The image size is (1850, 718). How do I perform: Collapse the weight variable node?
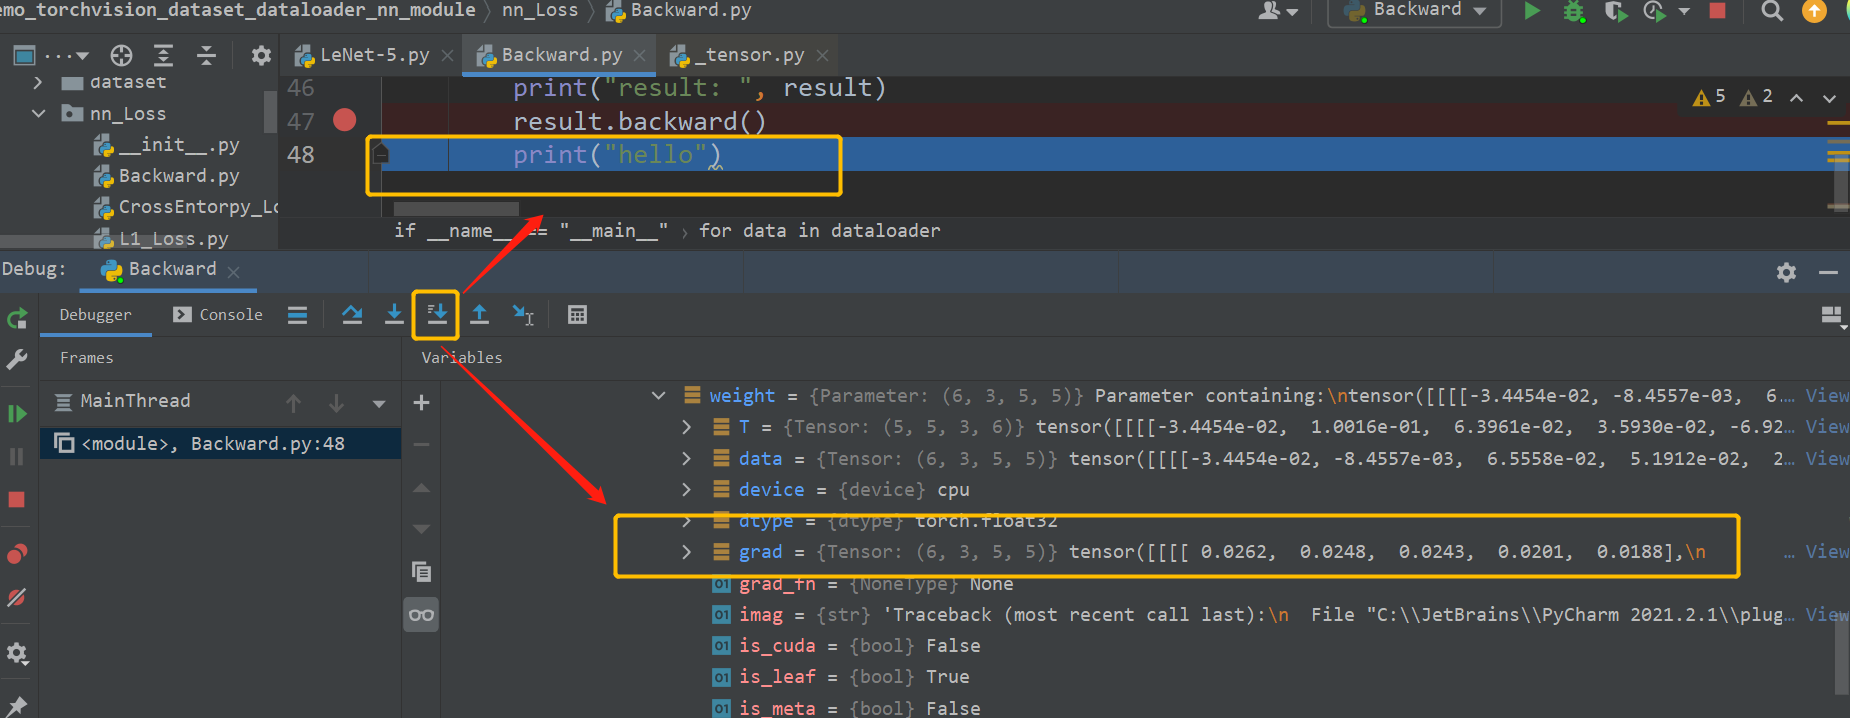click(x=658, y=395)
